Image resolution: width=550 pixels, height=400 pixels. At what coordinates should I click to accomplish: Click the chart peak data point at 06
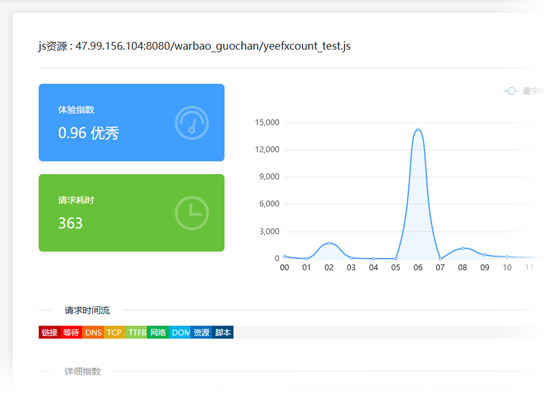(418, 129)
